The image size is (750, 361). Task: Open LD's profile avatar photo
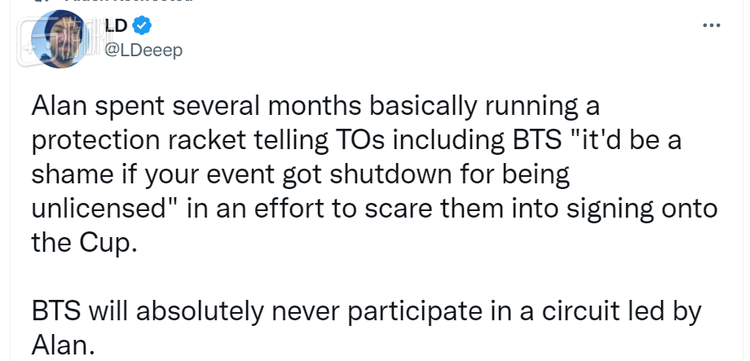60,39
